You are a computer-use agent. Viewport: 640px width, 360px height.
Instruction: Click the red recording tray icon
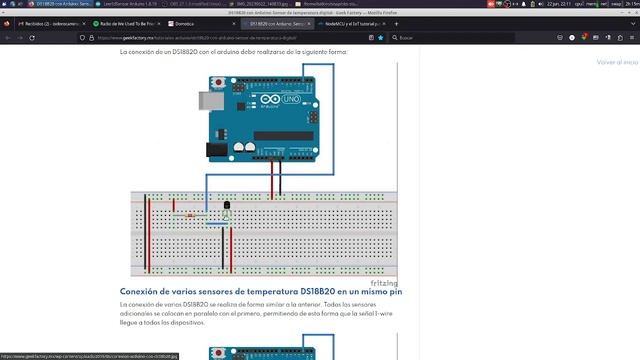point(491,4)
